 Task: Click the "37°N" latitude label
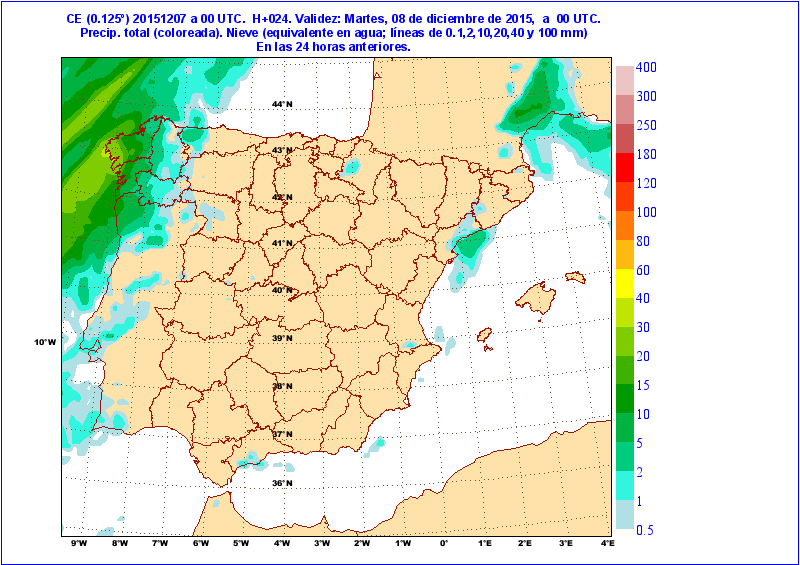click(x=282, y=434)
